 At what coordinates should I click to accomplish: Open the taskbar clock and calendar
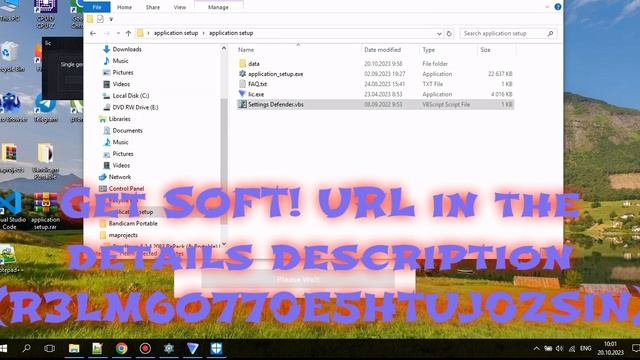point(610,349)
